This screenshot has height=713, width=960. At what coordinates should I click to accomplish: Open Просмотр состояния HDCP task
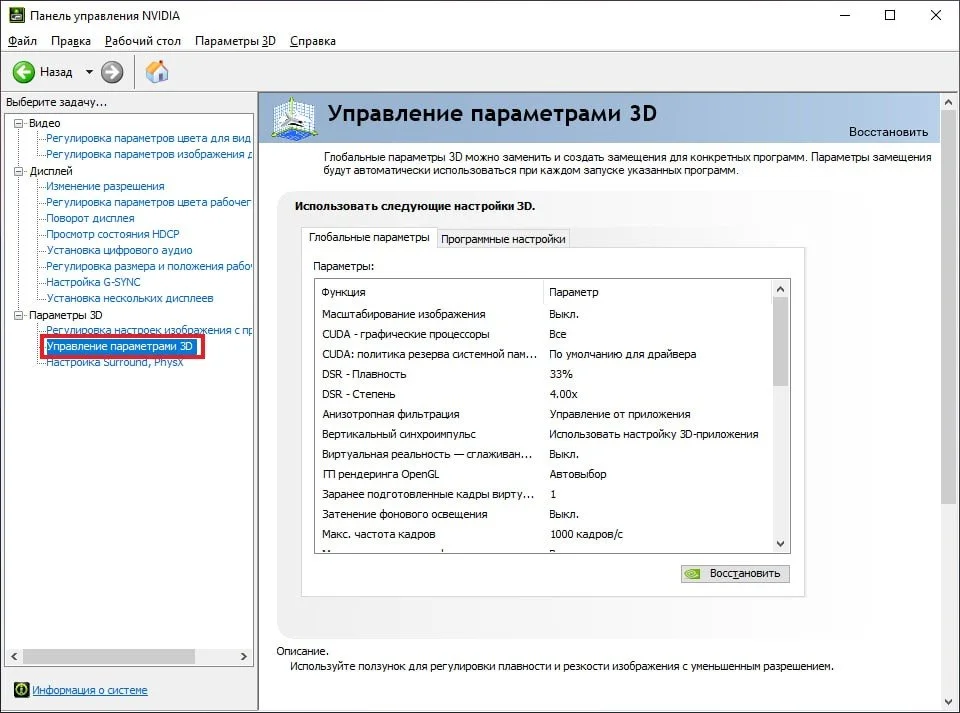[113, 234]
